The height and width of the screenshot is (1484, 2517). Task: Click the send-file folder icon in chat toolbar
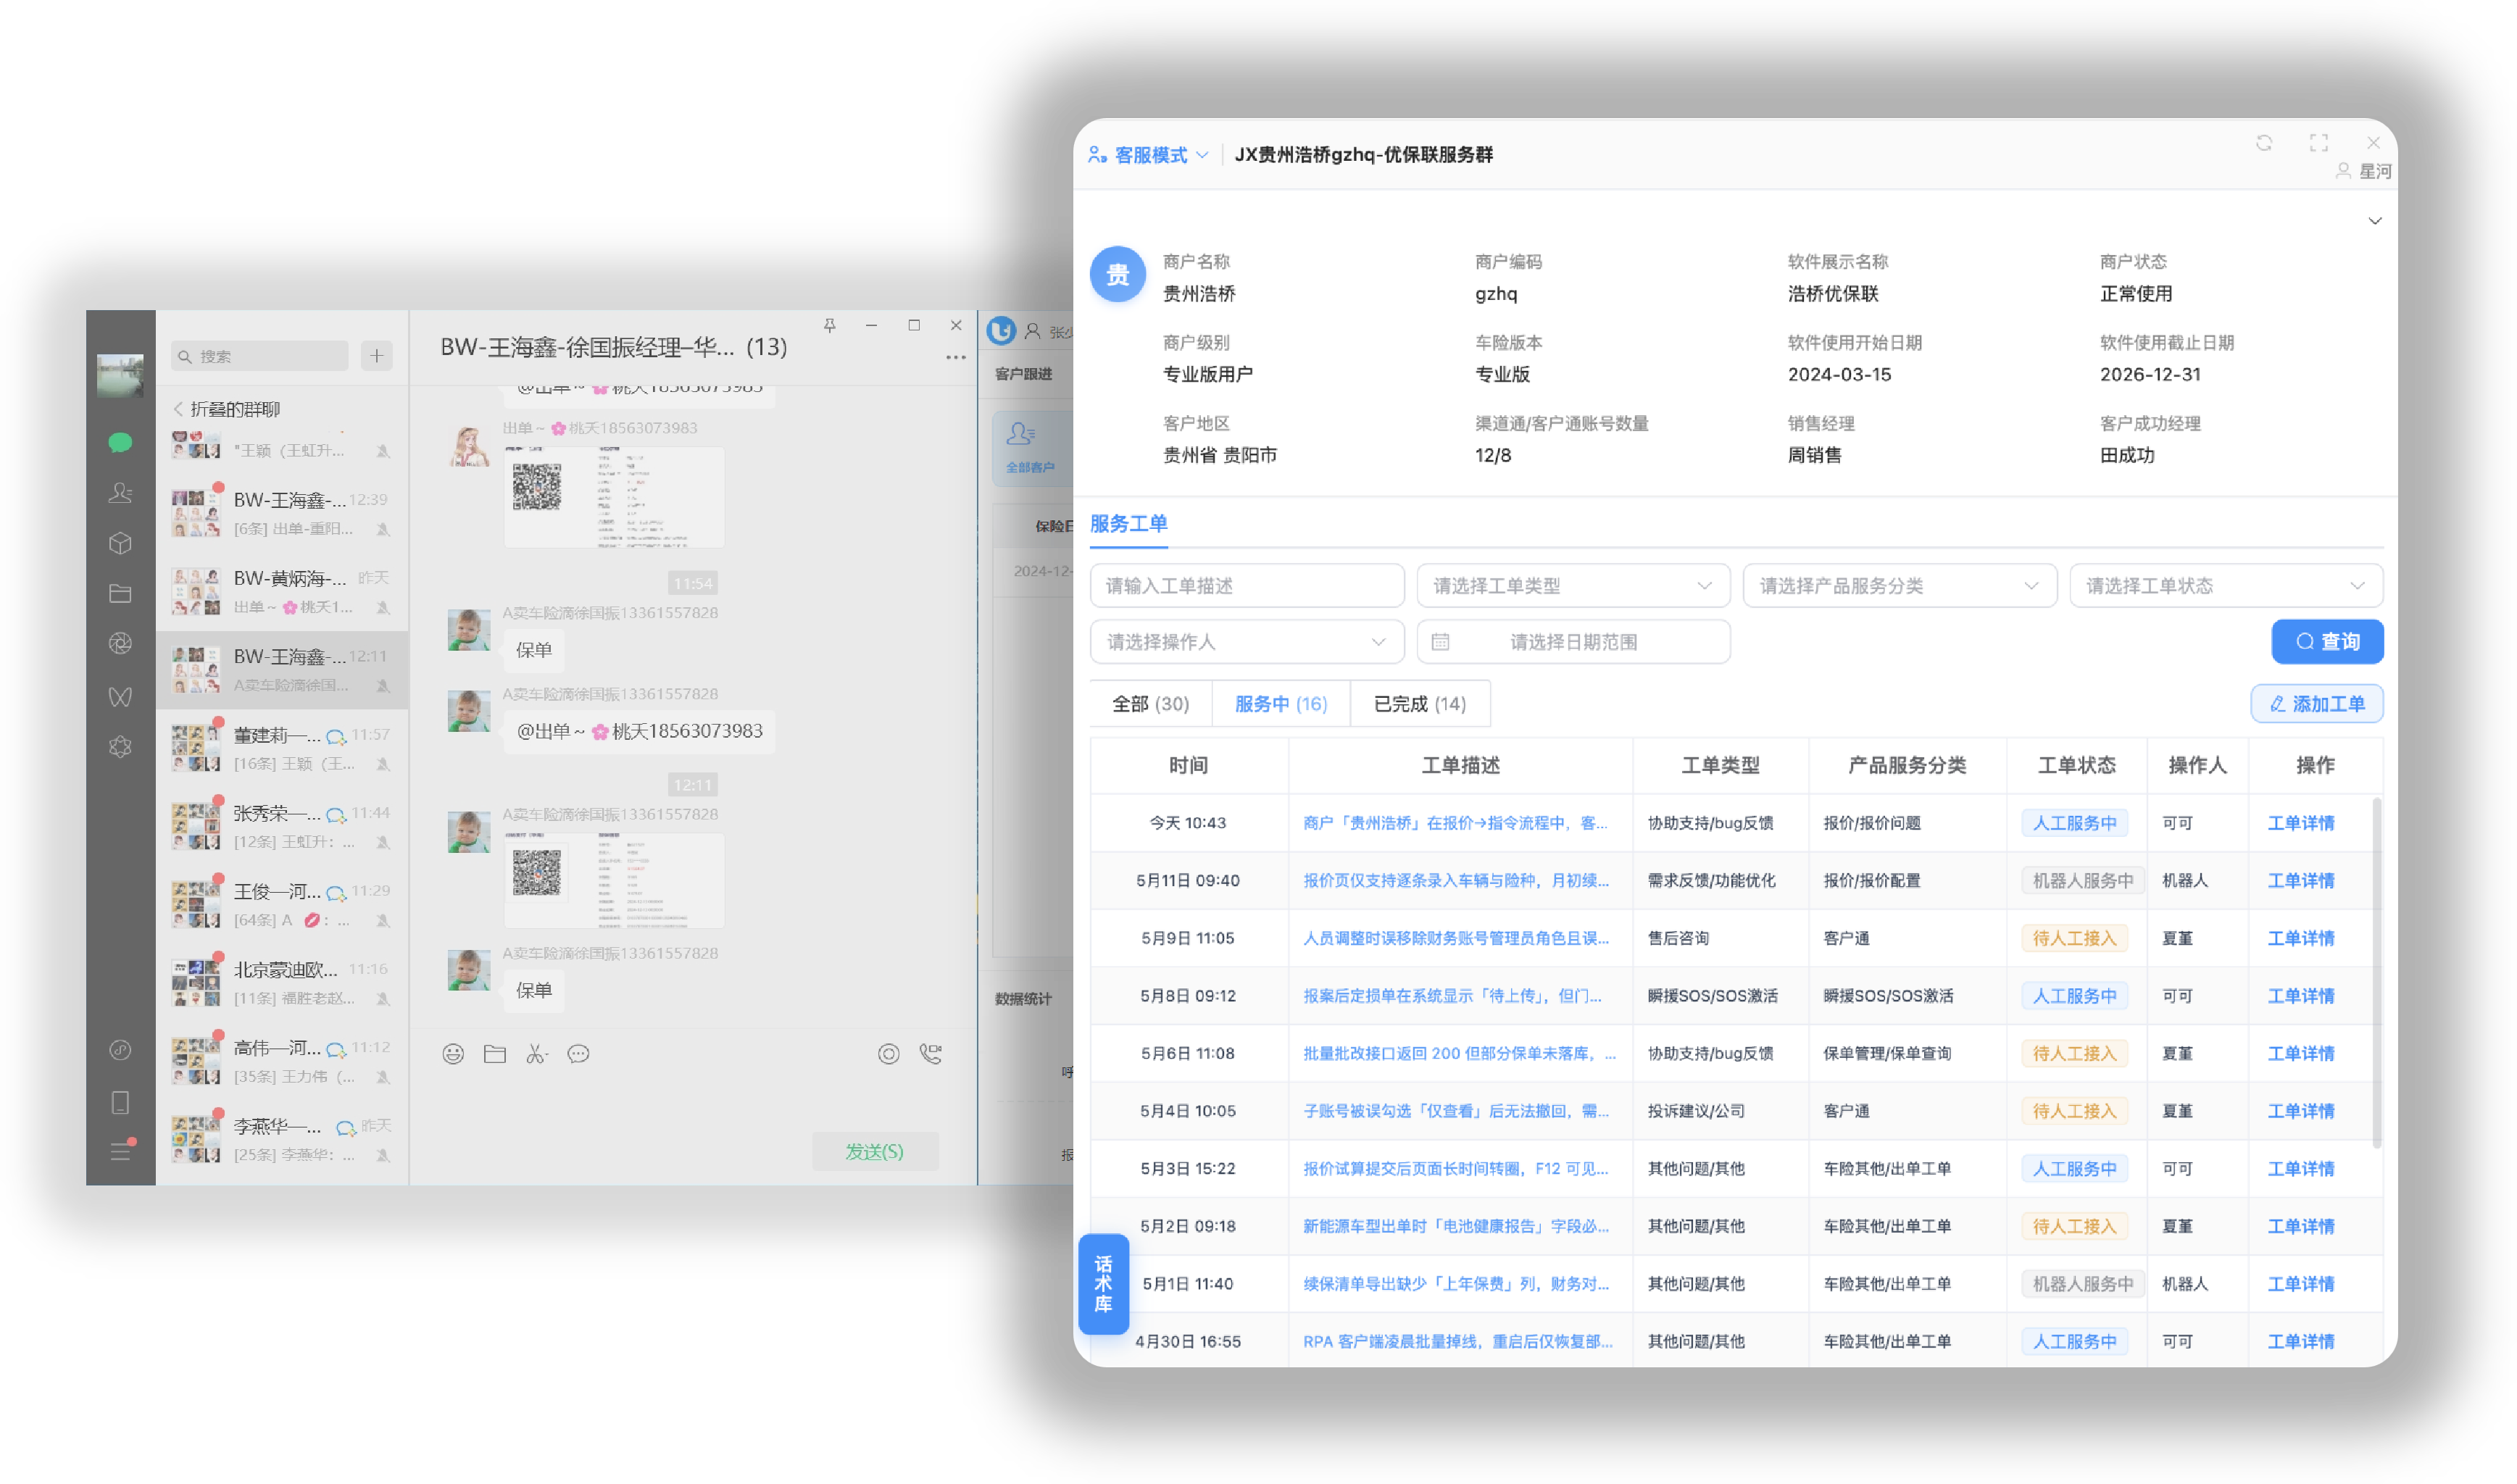[x=495, y=1054]
